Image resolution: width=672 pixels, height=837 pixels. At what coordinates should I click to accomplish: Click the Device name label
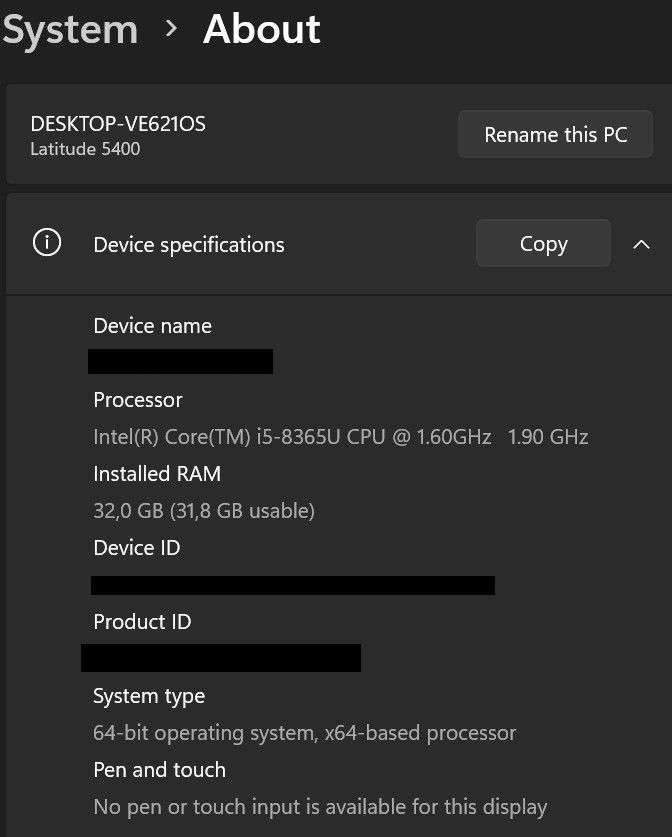click(x=152, y=325)
